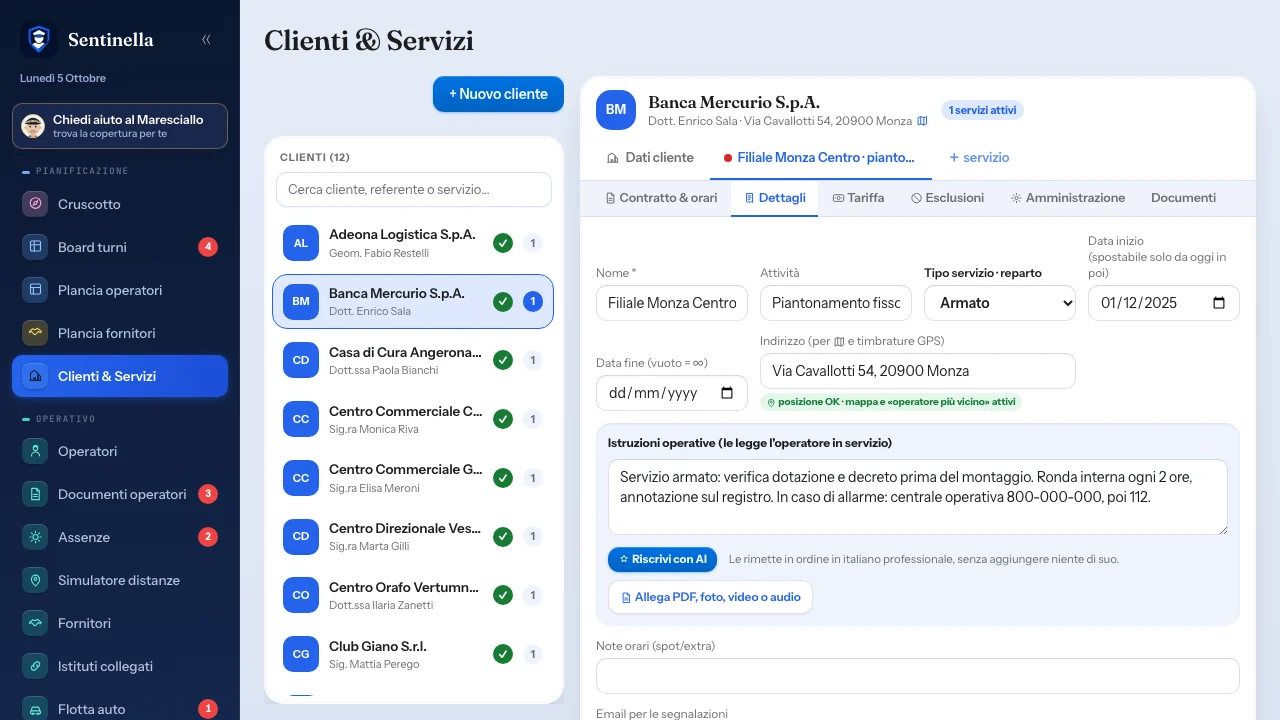The width and height of the screenshot is (1280, 720).
Task: Open the Esclusioni subtab
Action: pyautogui.click(x=947, y=198)
